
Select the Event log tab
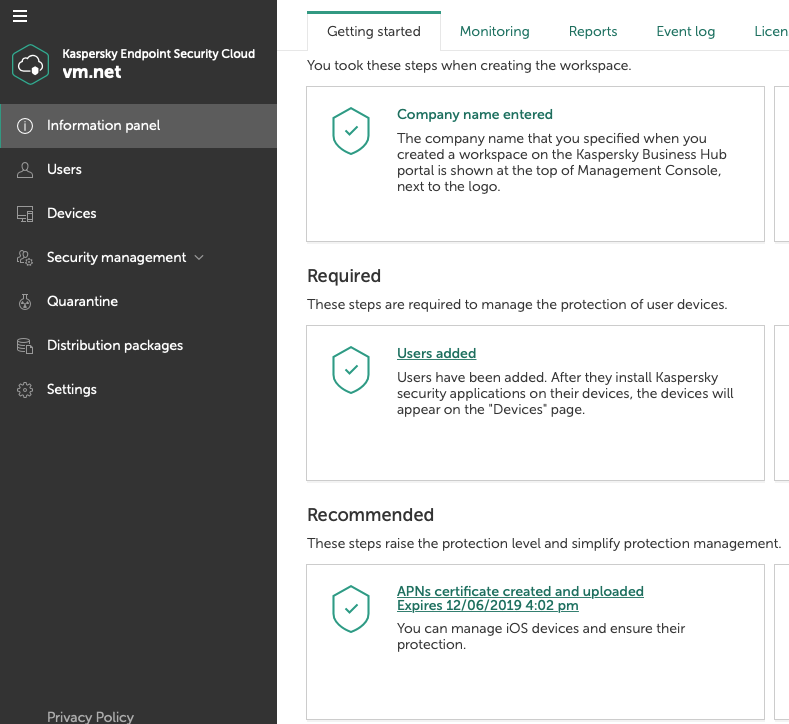pyautogui.click(x=685, y=32)
